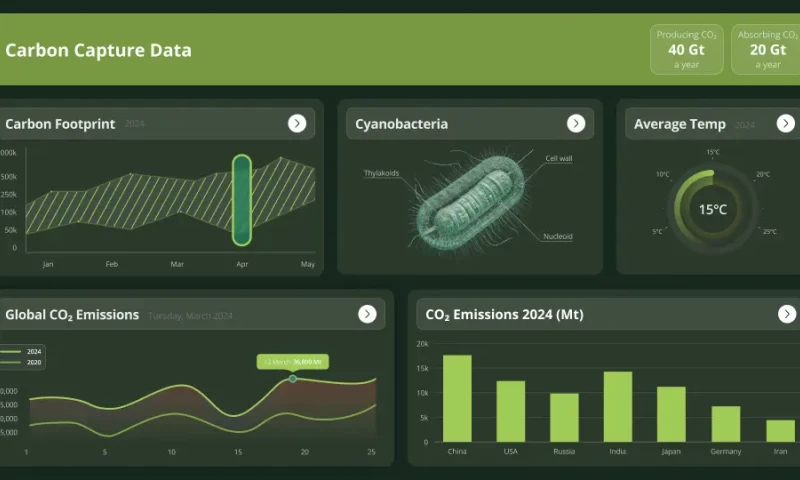The width and height of the screenshot is (800, 480).
Task: Open Global CO₂ Emissions arrow button
Action: pos(367,314)
